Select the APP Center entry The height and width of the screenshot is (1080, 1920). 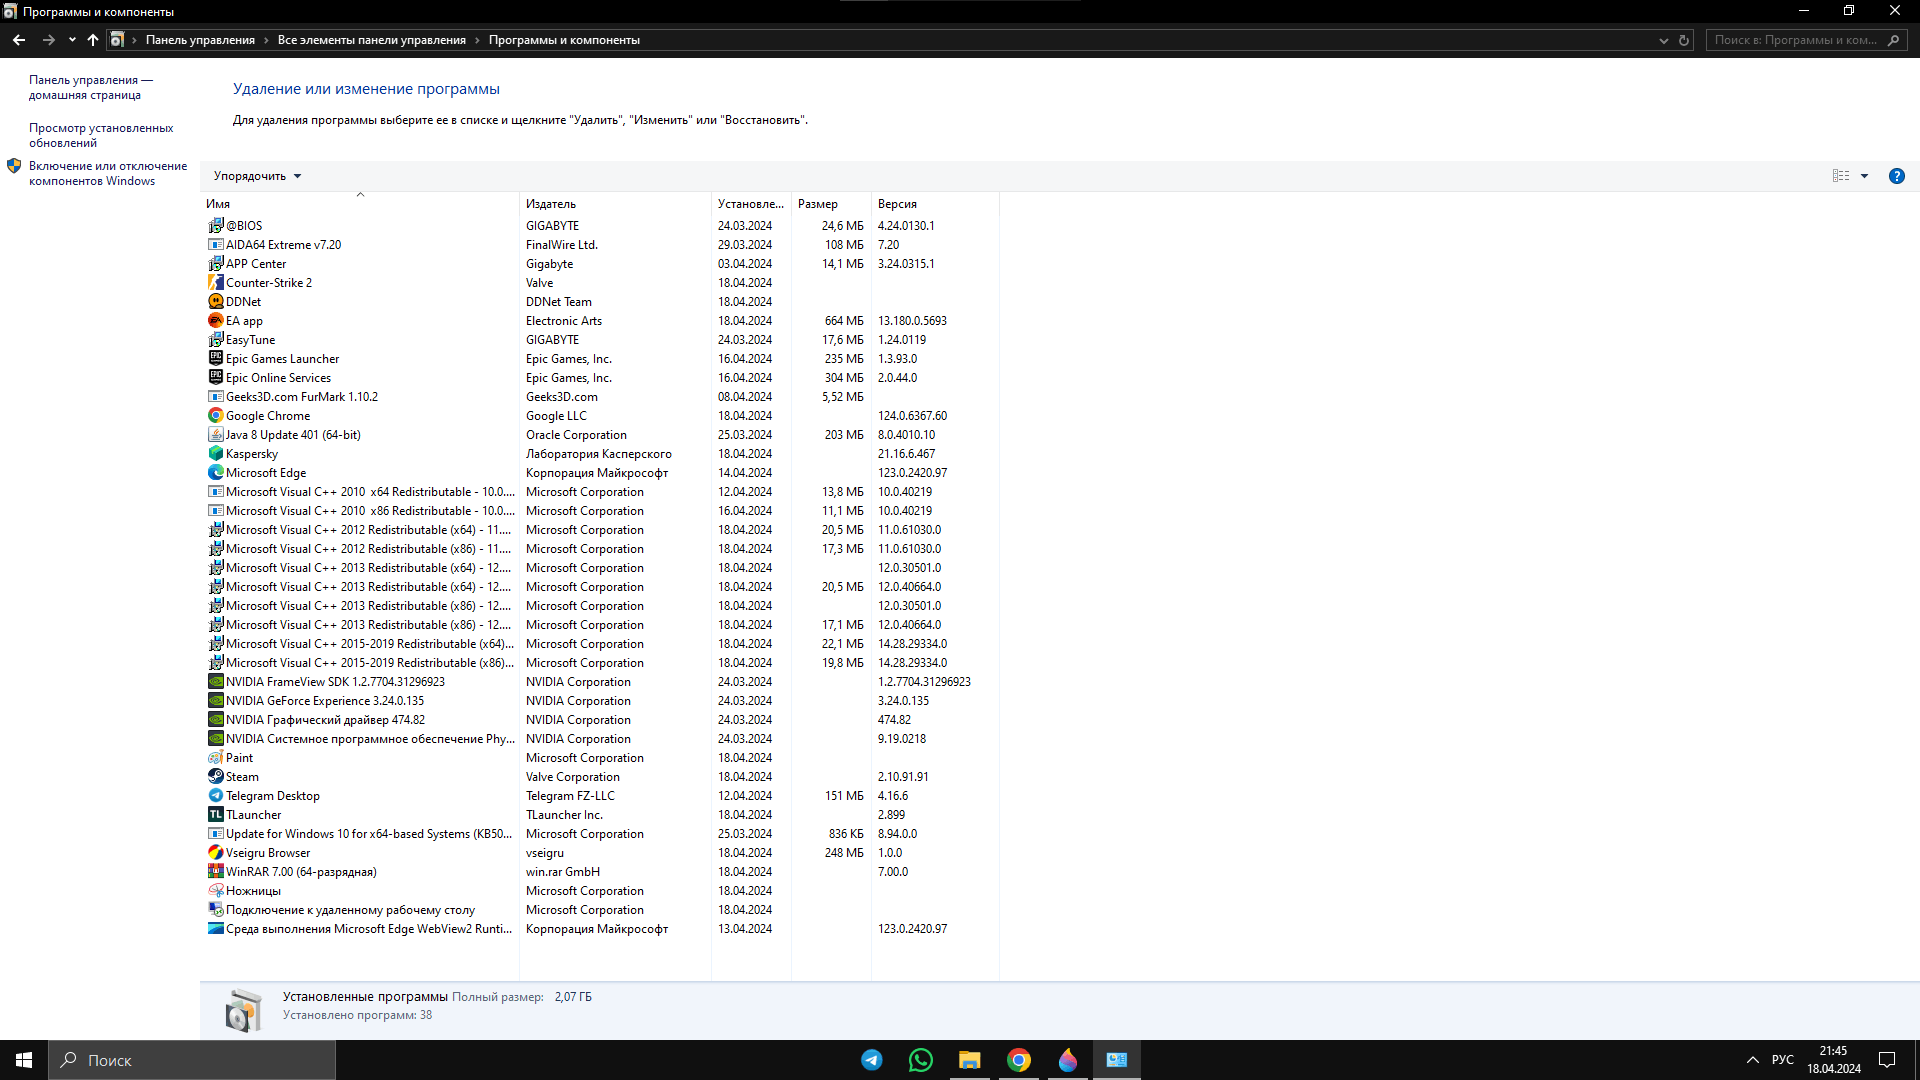[600, 264]
